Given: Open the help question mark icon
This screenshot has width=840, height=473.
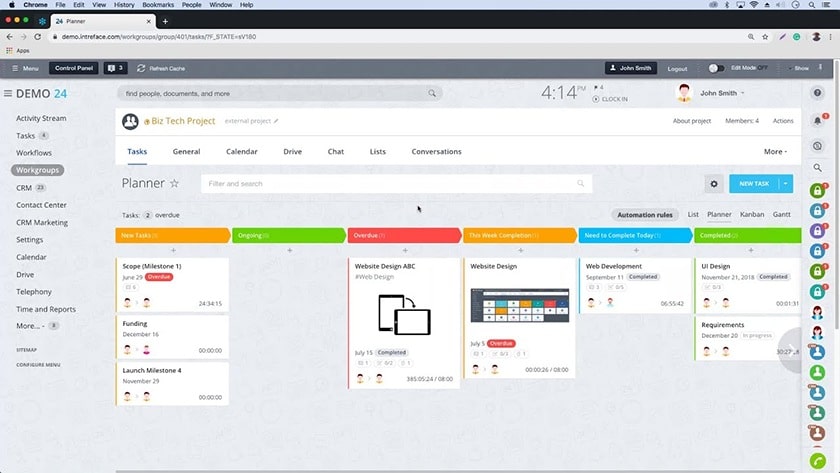Looking at the screenshot, I should click(x=818, y=93).
